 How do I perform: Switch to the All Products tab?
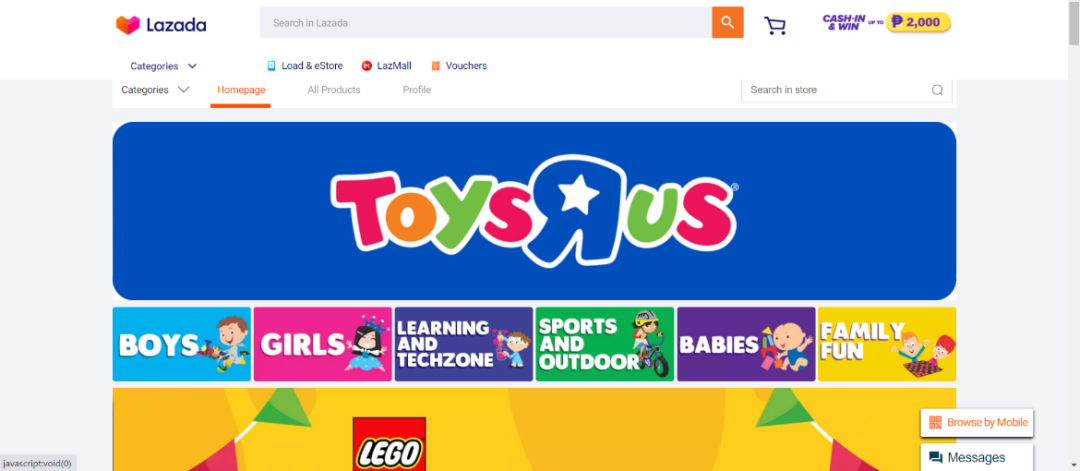point(334,90)
